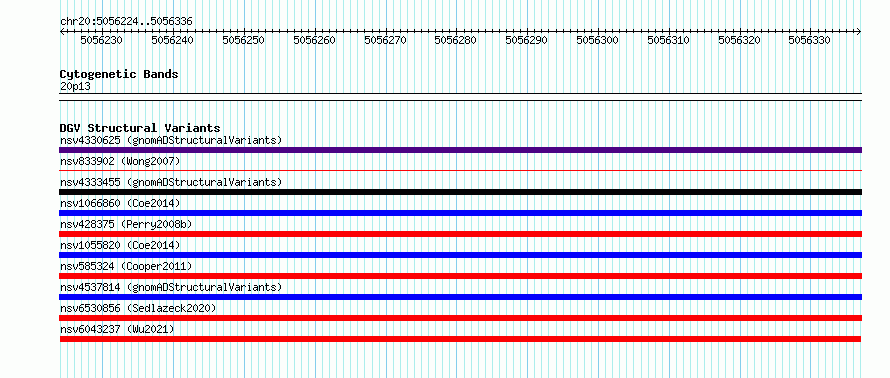Click the nsv4330625 gnomADStructuralVariants label
The width and height of the screenshot is (890, 378).
coord(171,140)
